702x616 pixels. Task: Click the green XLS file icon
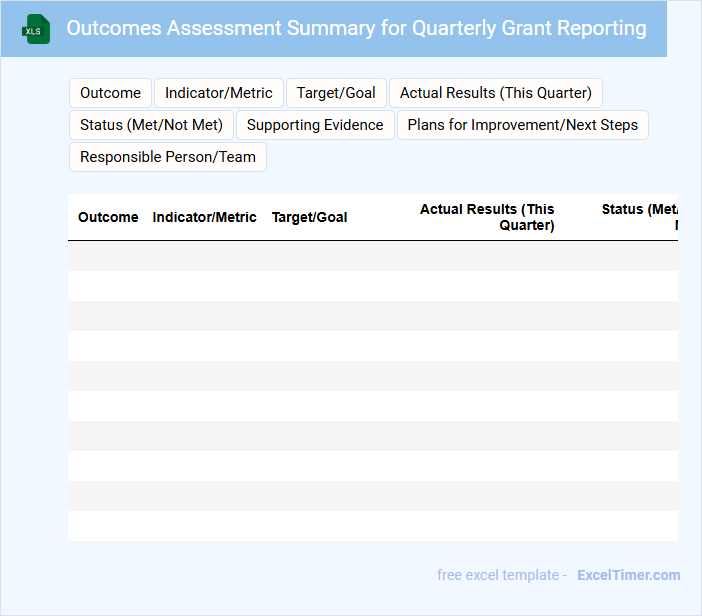pyautogui.click(x=36, y=29)
